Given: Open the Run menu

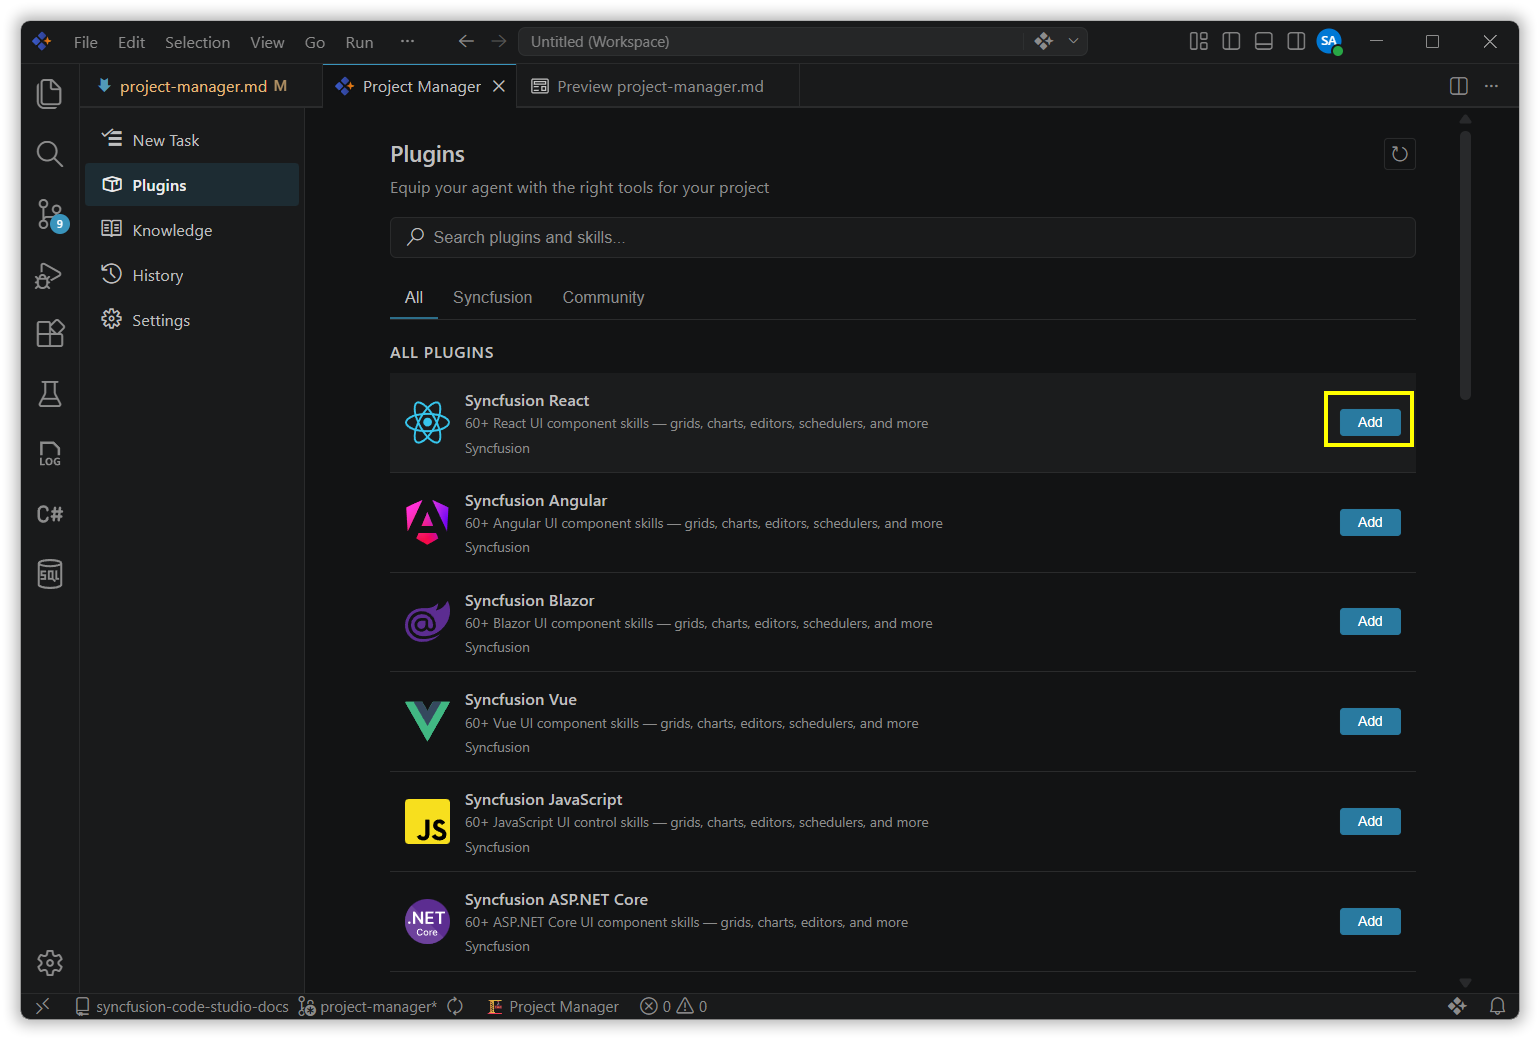Looking at the screenshot, I should (x=359, y=42).
